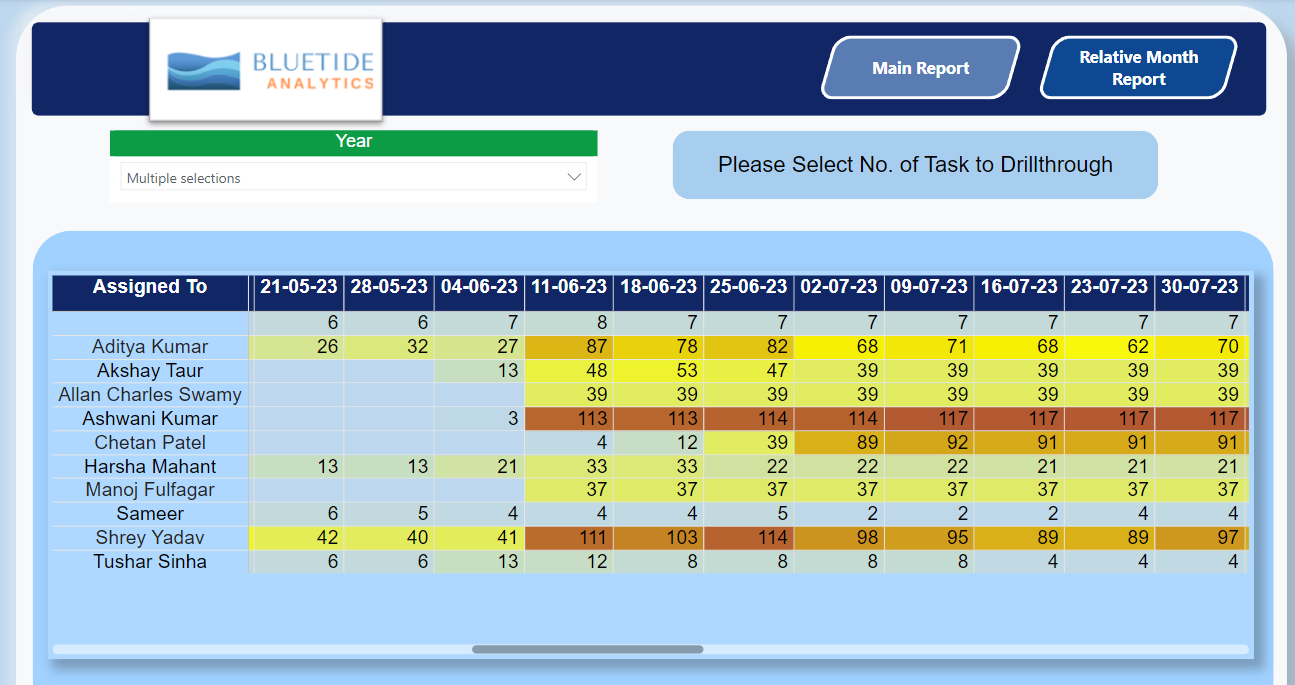The height and width of the screenshot is (685, 1295).
Task: Click the Multiple selections year field
Action: coord(353,178)
